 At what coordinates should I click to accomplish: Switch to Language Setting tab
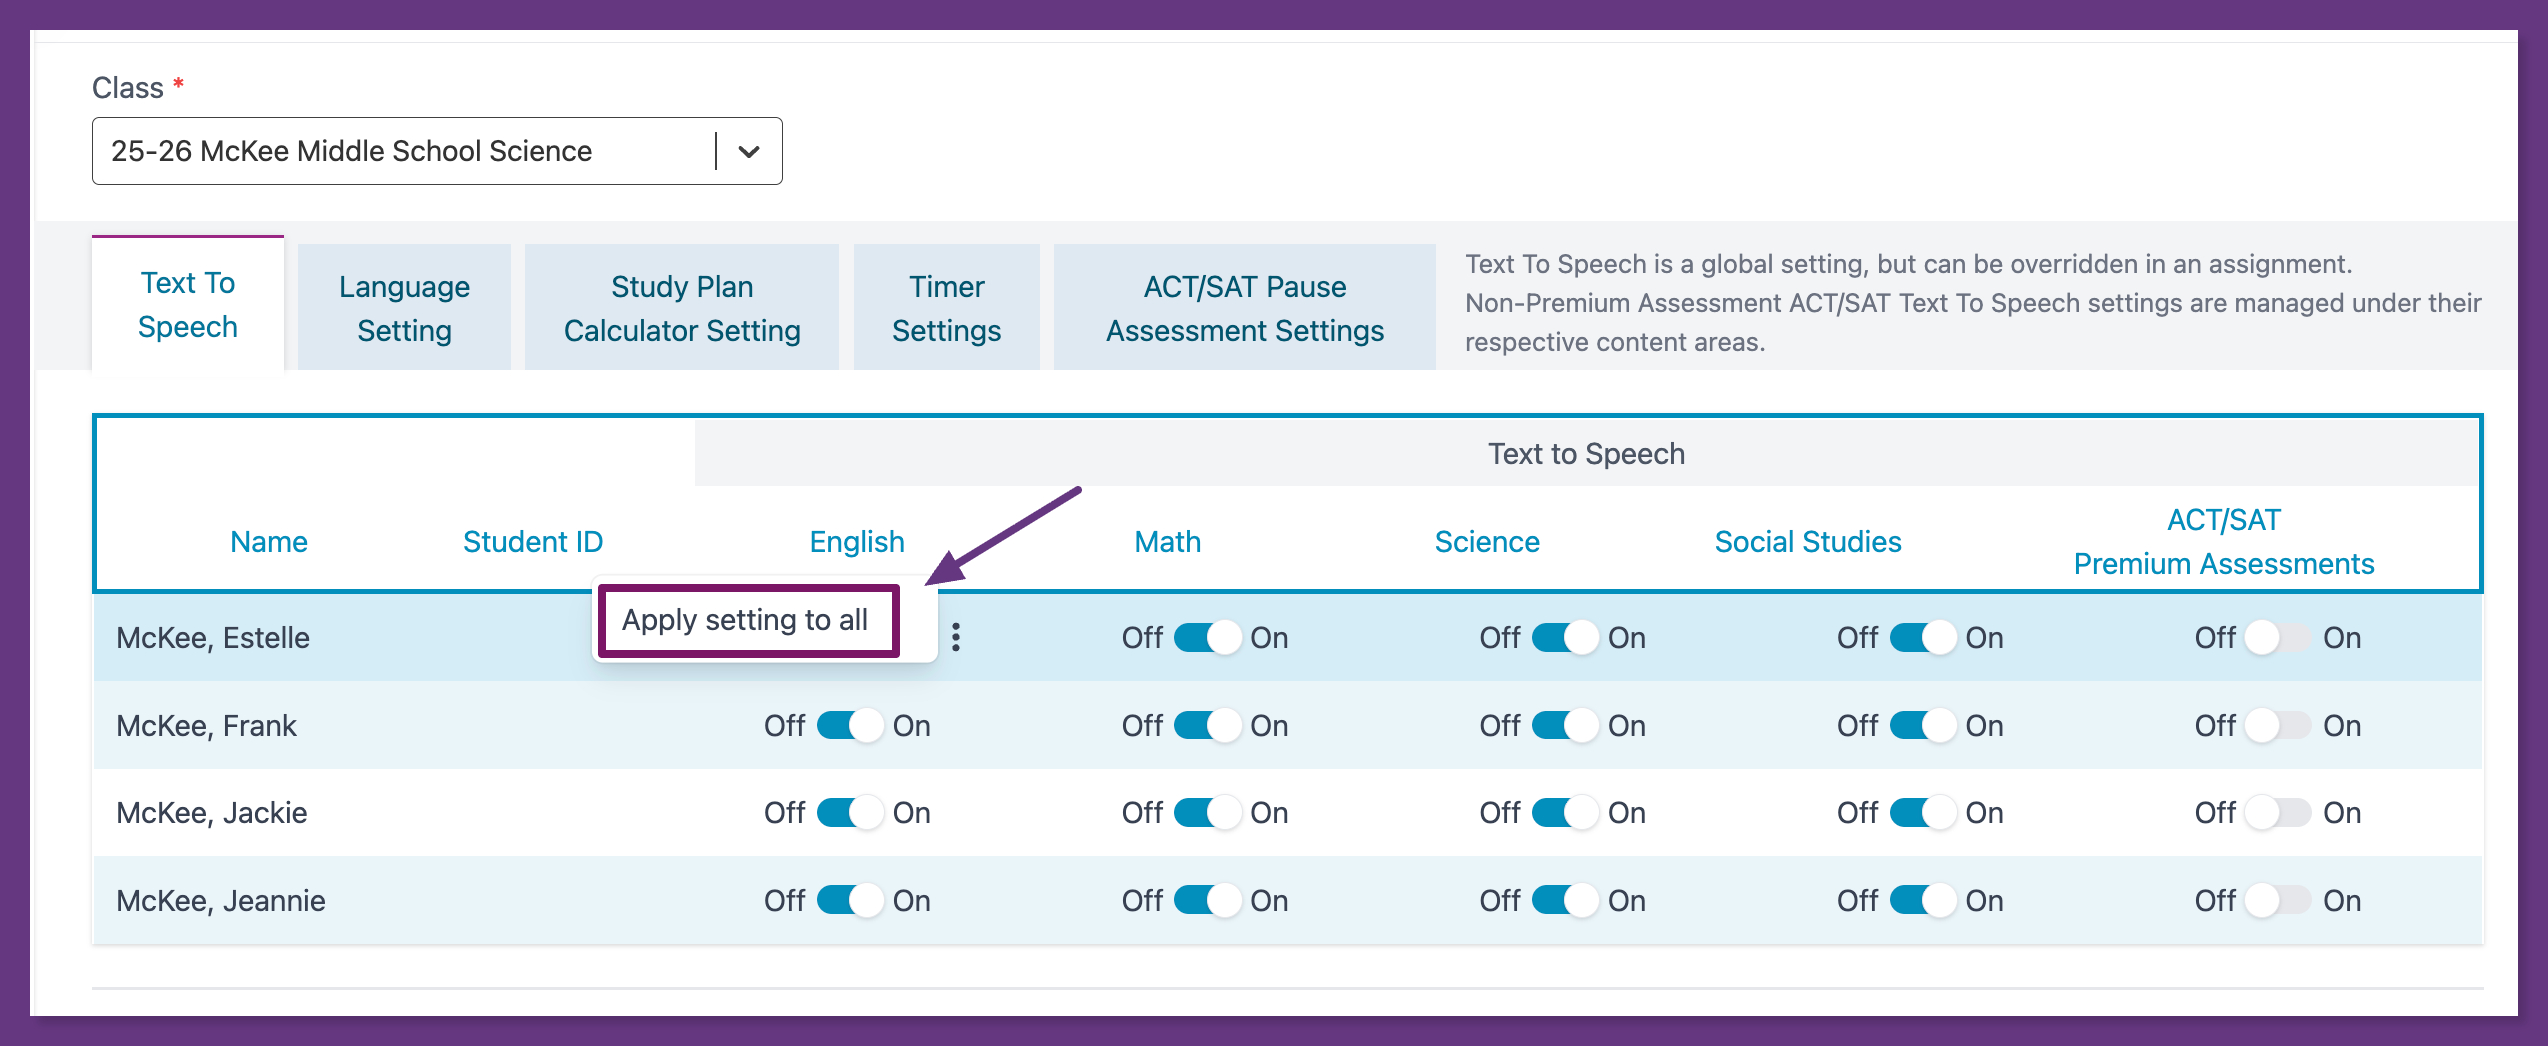[x=404, y=308]
